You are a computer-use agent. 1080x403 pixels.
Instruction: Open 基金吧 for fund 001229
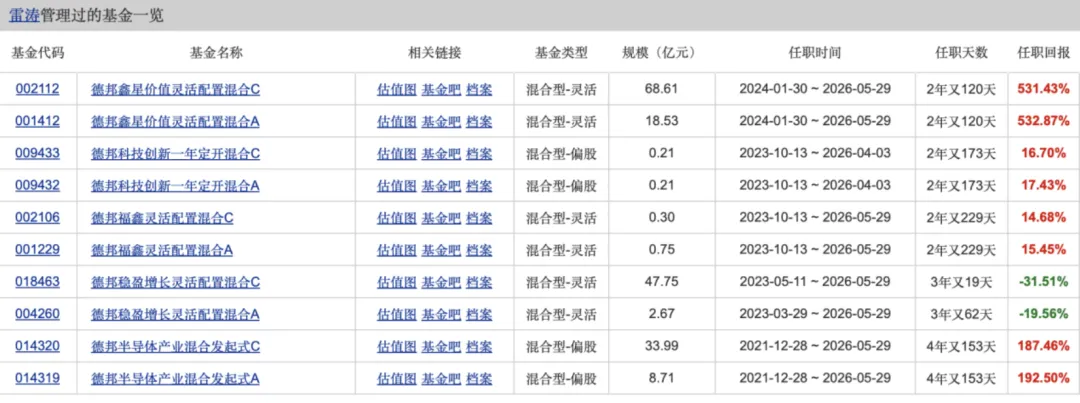441,249
